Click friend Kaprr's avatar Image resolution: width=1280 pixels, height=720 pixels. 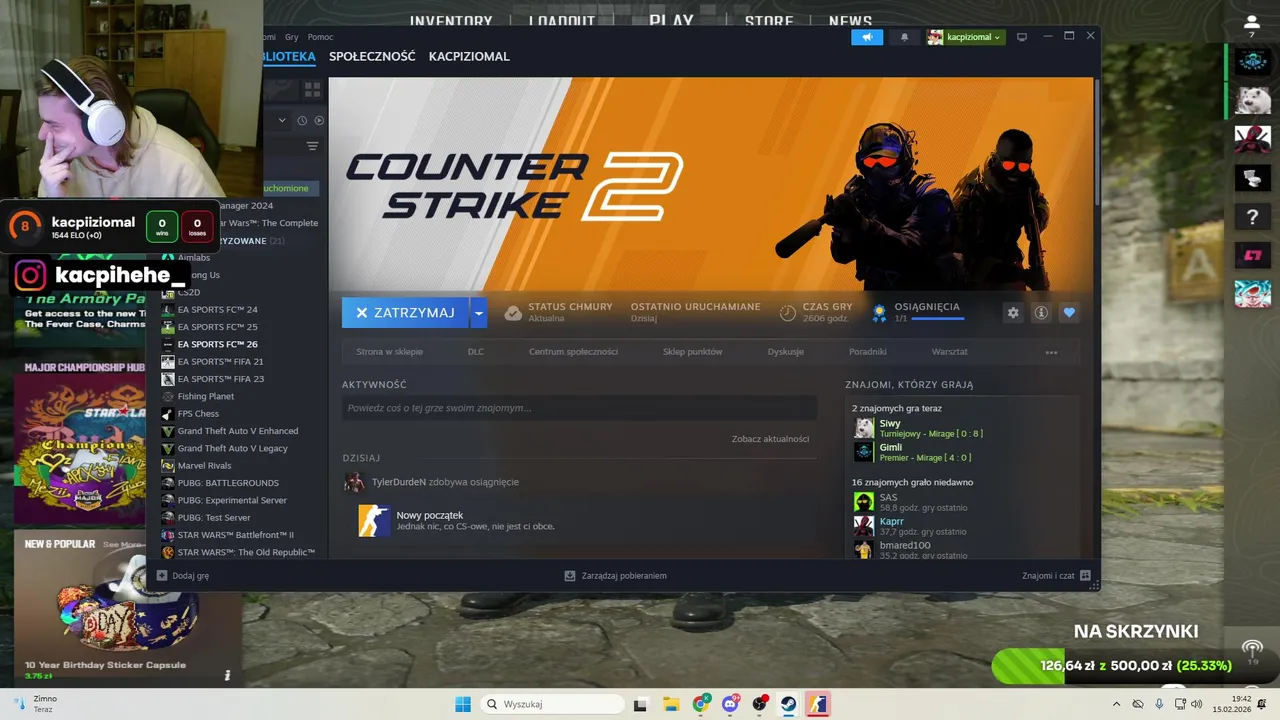pyautogui.click(x=864, y=526)
